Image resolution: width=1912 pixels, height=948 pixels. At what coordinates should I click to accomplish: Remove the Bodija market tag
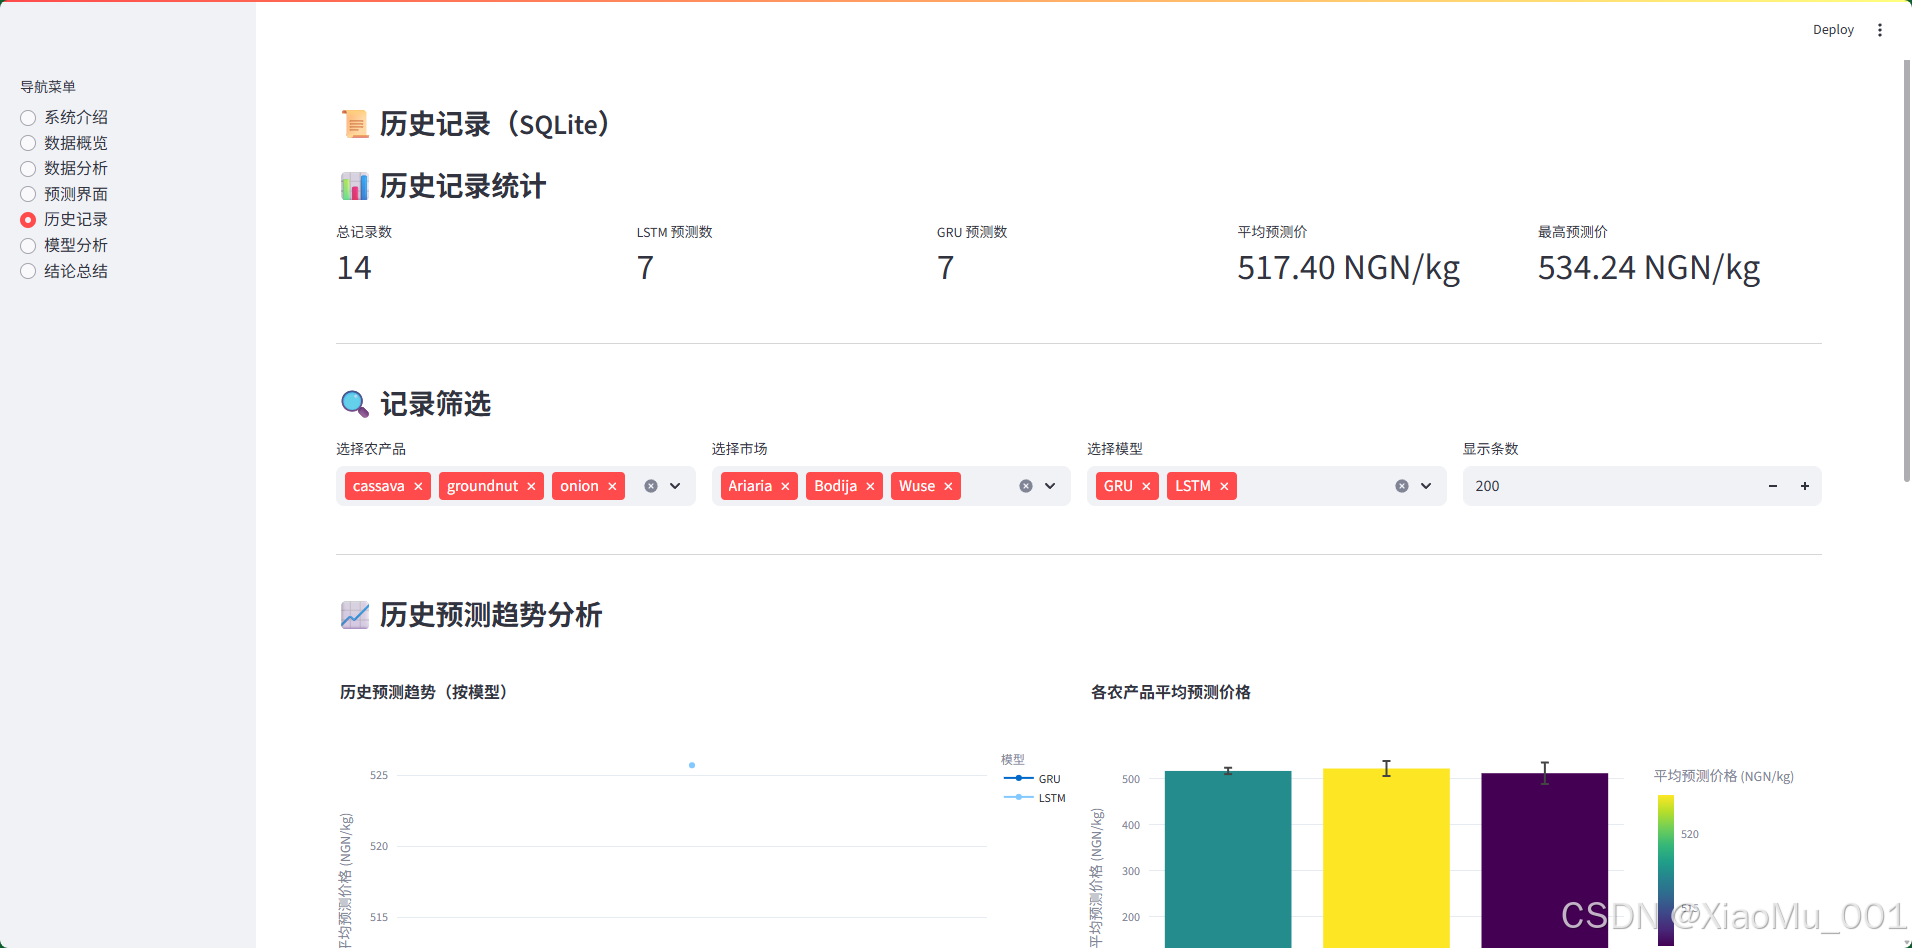(x=870, y=486)
